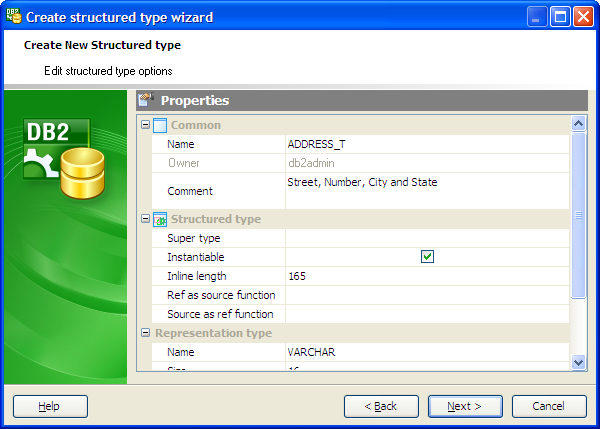
Task: Click the Source as ref function field
Action: [x=427, y=314]
